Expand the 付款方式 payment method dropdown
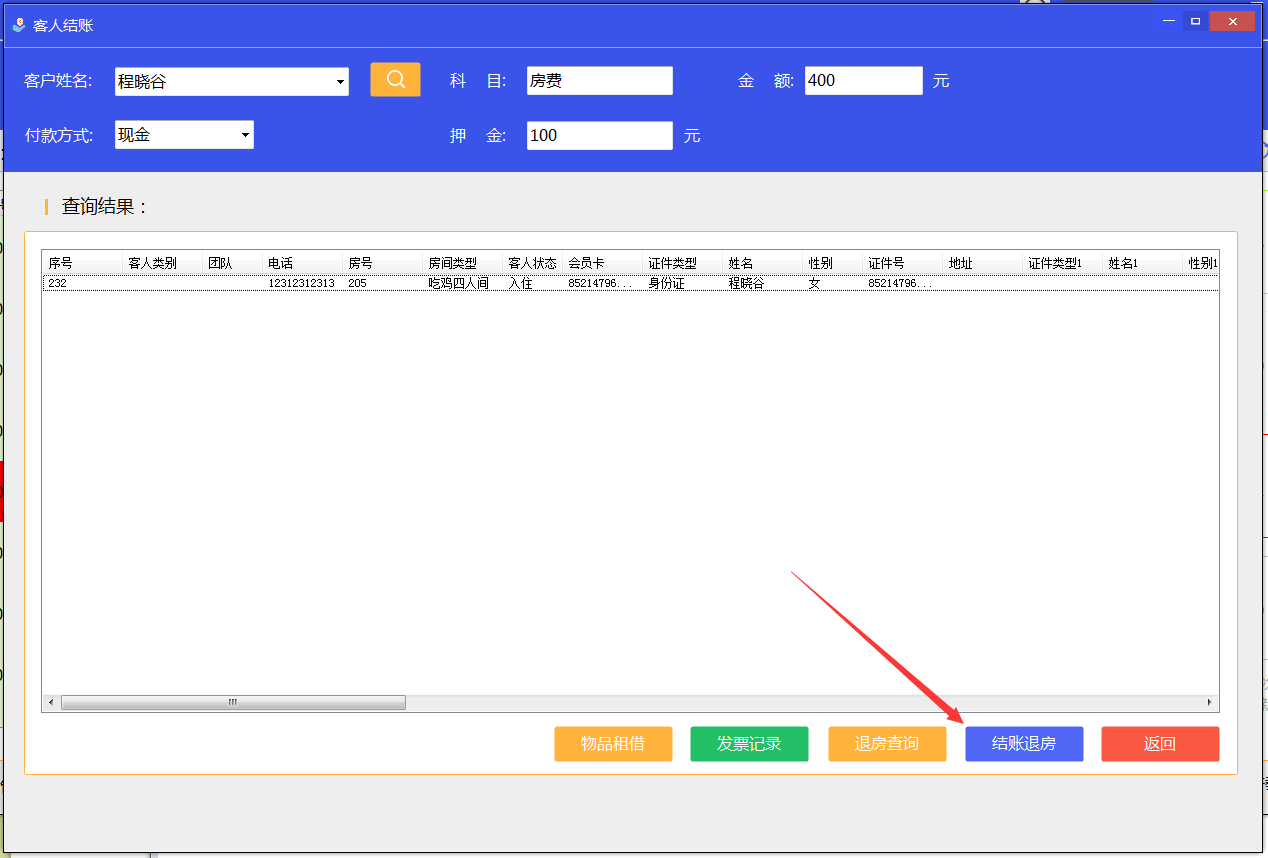1268x858 pixels. 245,135
